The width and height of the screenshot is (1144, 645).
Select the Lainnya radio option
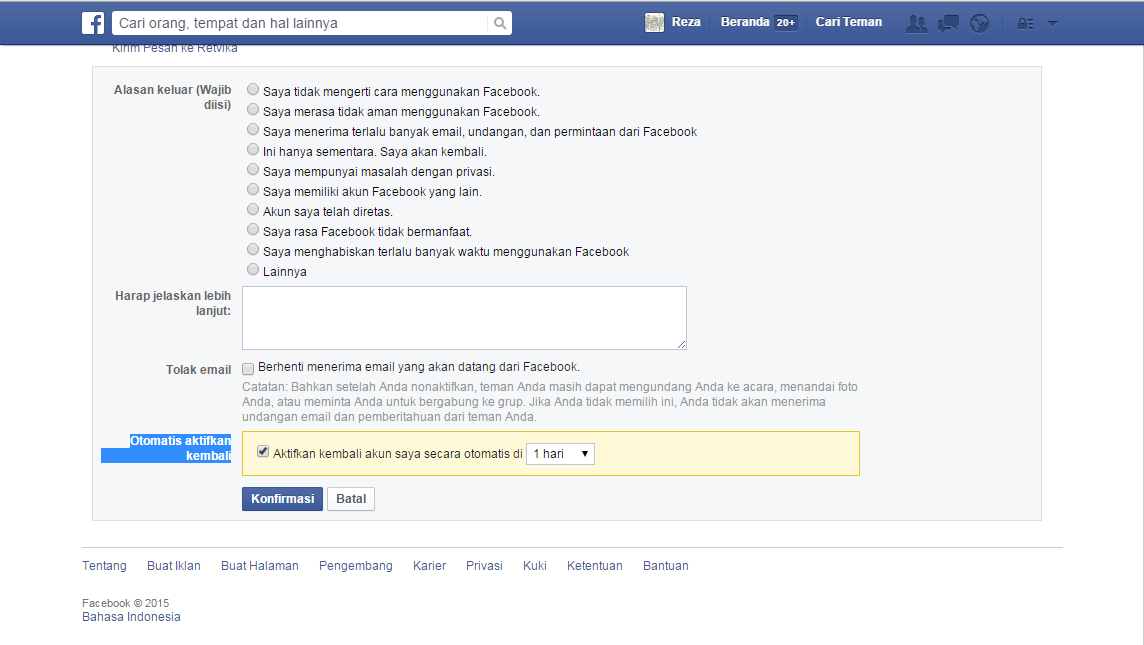[252, 269]
